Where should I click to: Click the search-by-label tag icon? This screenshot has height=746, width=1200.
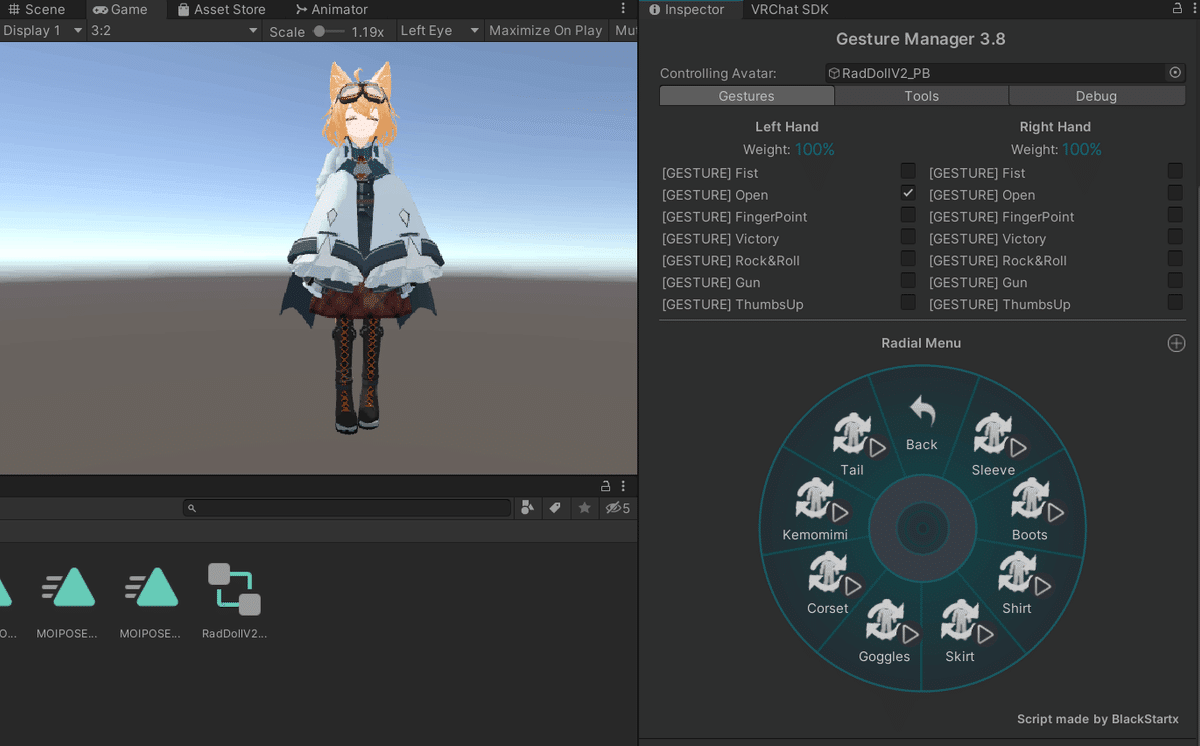pos(556,508)
